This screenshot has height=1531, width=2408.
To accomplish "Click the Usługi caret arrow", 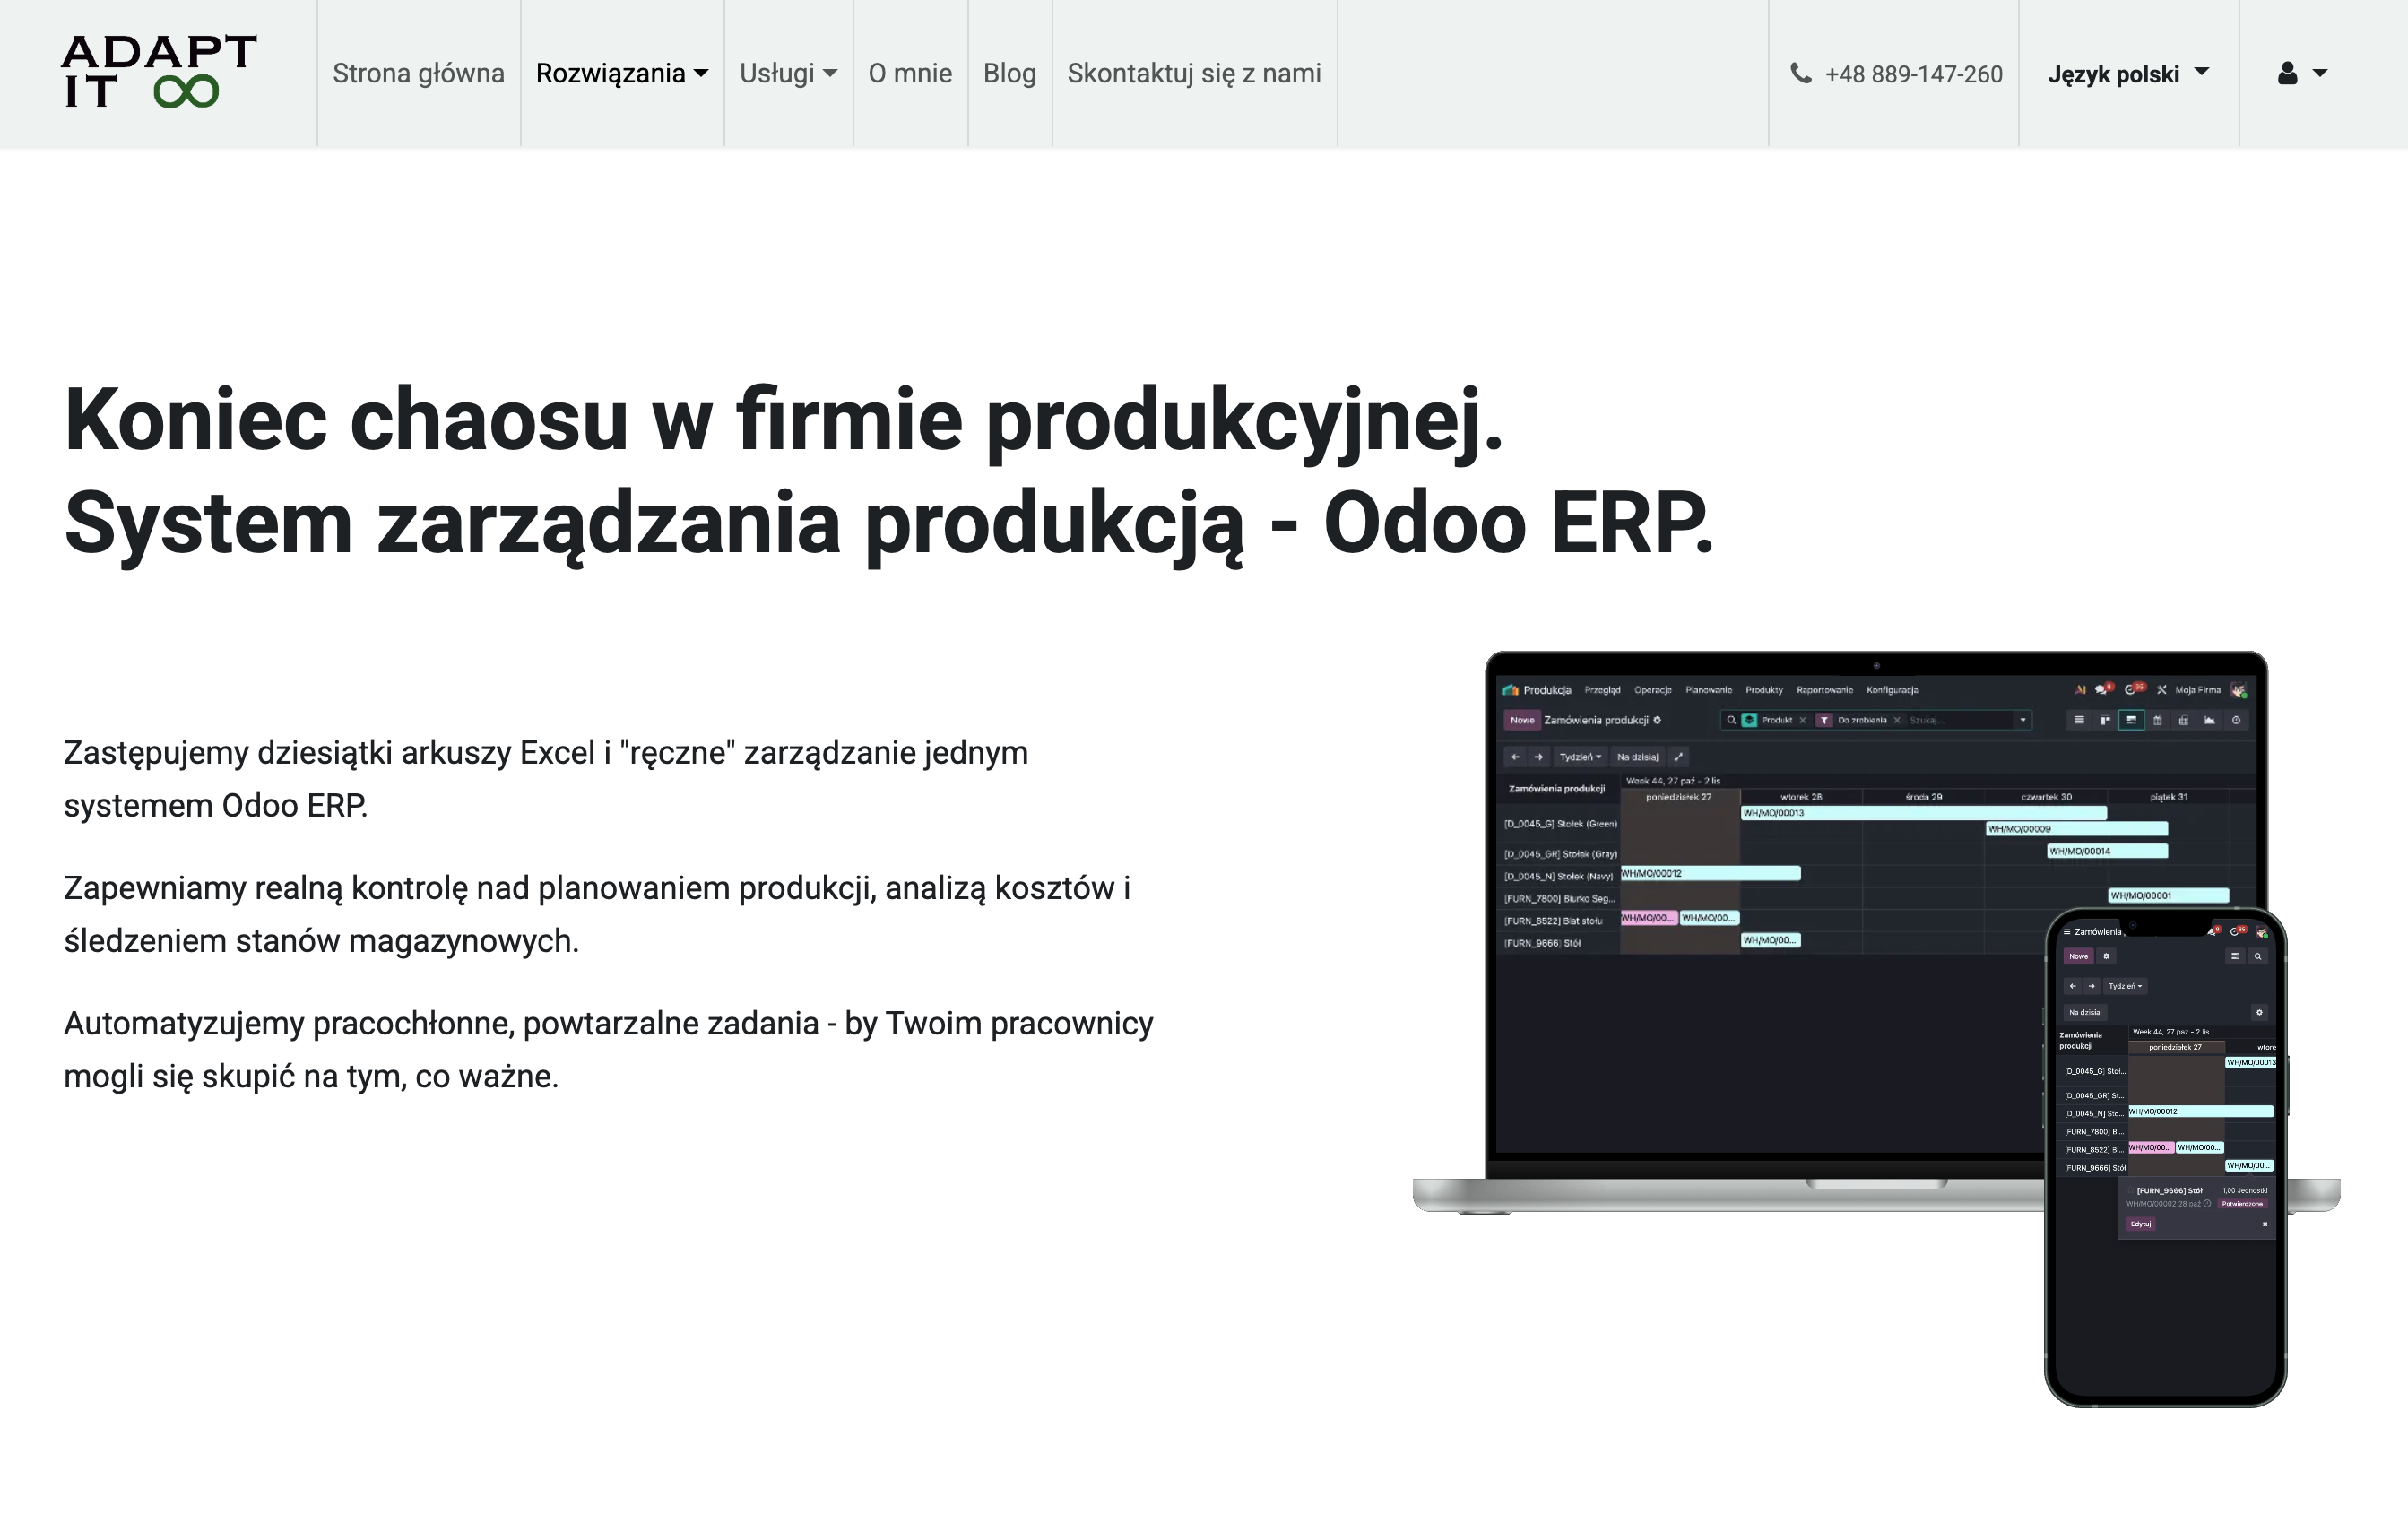I will tap(830, 73).
